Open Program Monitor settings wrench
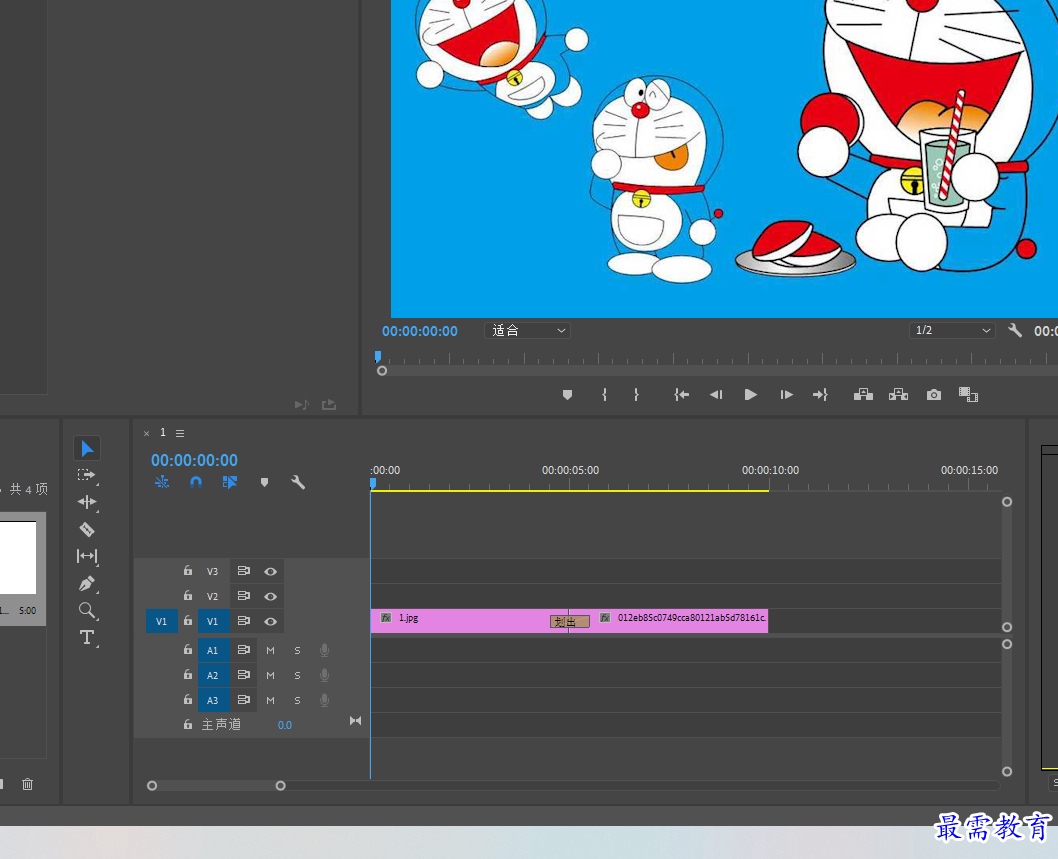The image size is (1058, 859). pyautogui.click(x=1015, y=330)
